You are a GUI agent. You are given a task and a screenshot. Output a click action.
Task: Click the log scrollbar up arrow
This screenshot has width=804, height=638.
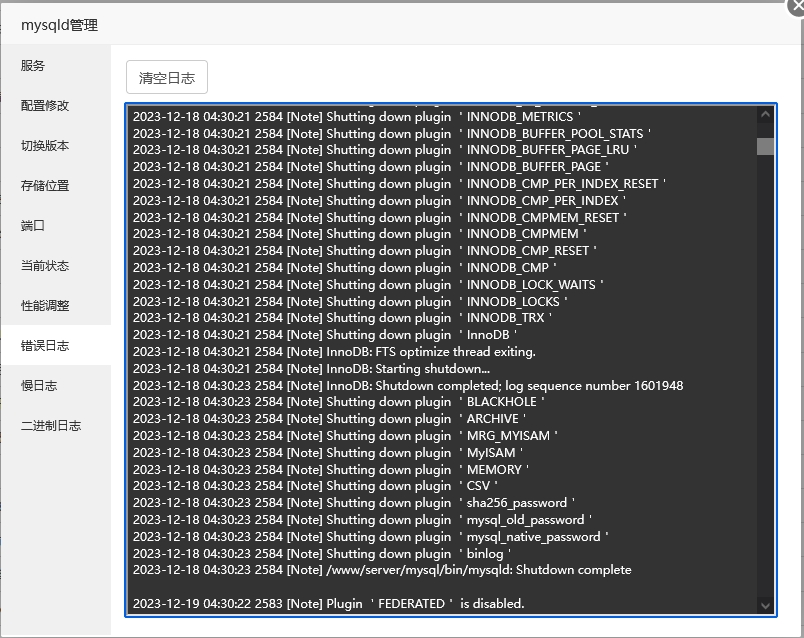tap(765, 115)
